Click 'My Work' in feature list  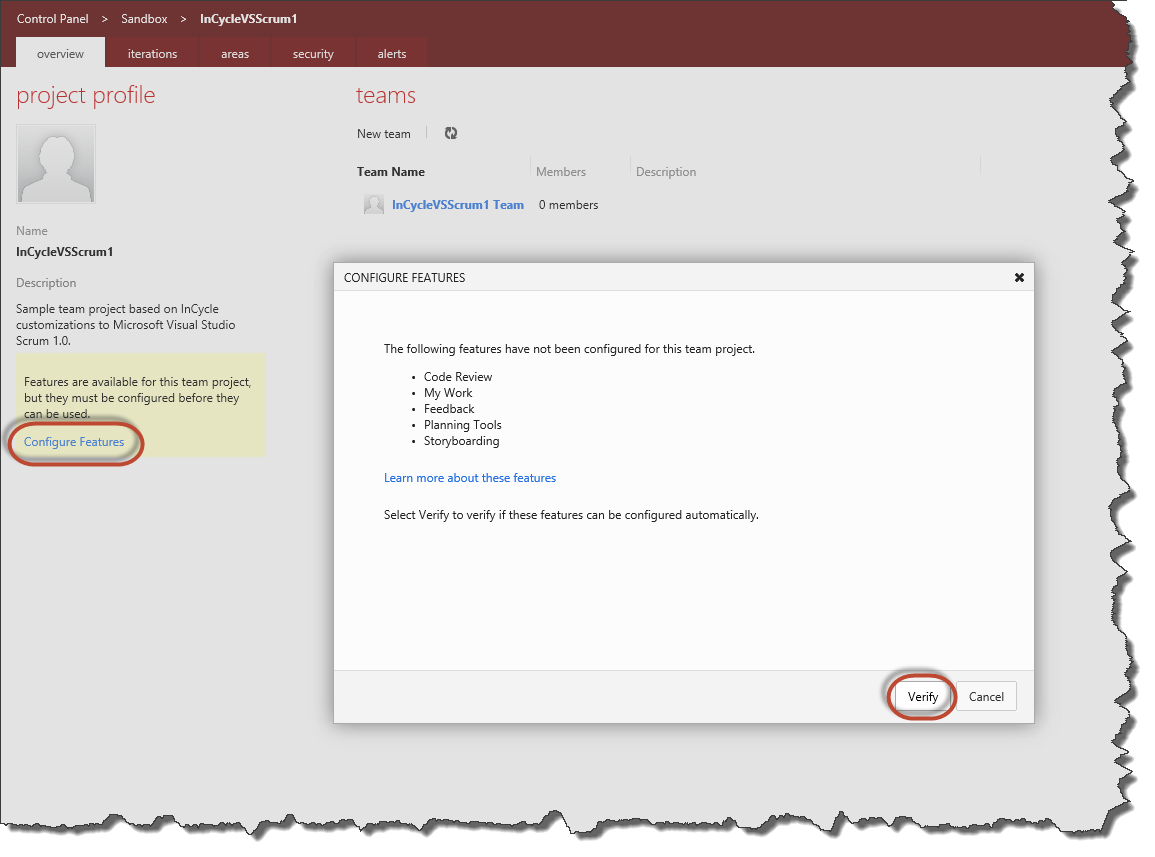(x=448, y=393)
